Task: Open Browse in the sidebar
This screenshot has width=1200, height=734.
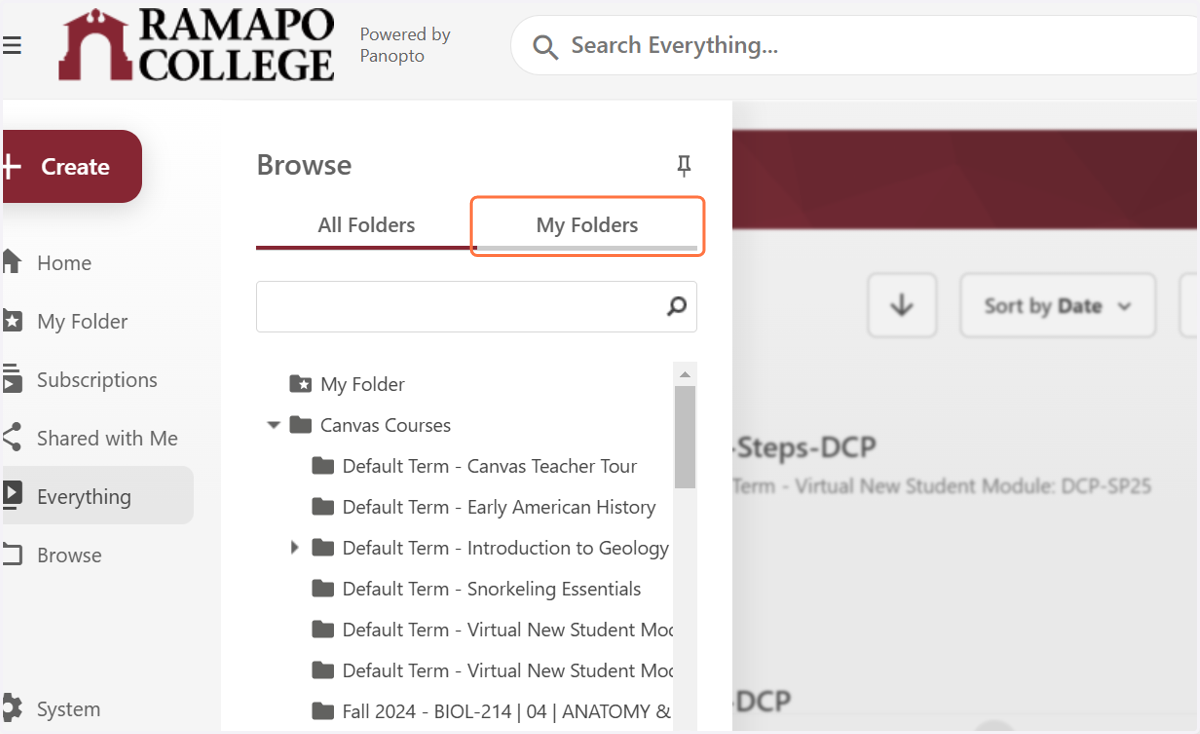Action: [x=69, y=555]
